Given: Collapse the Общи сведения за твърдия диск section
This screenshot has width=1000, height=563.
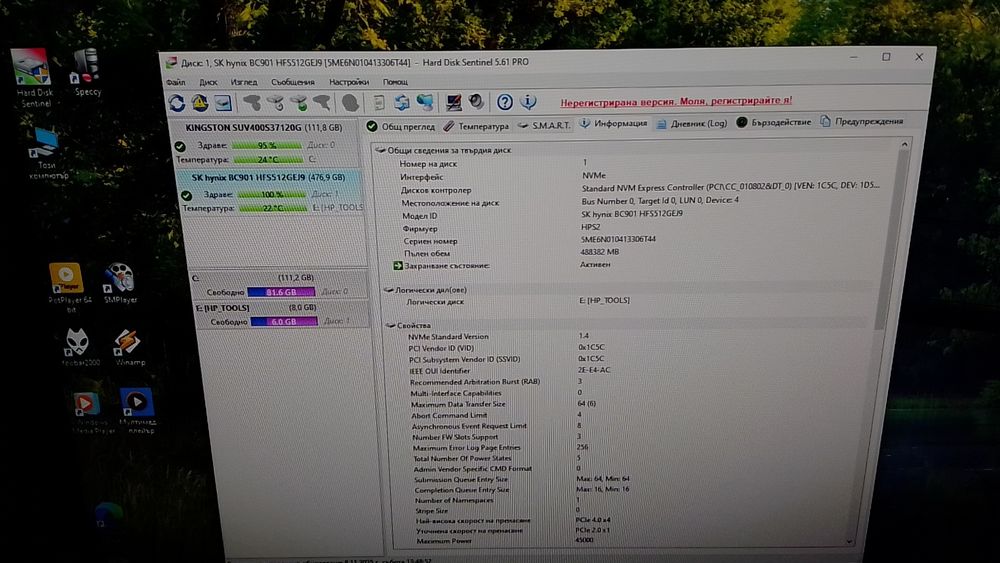Looking at the screenshot, I should 380,150.
